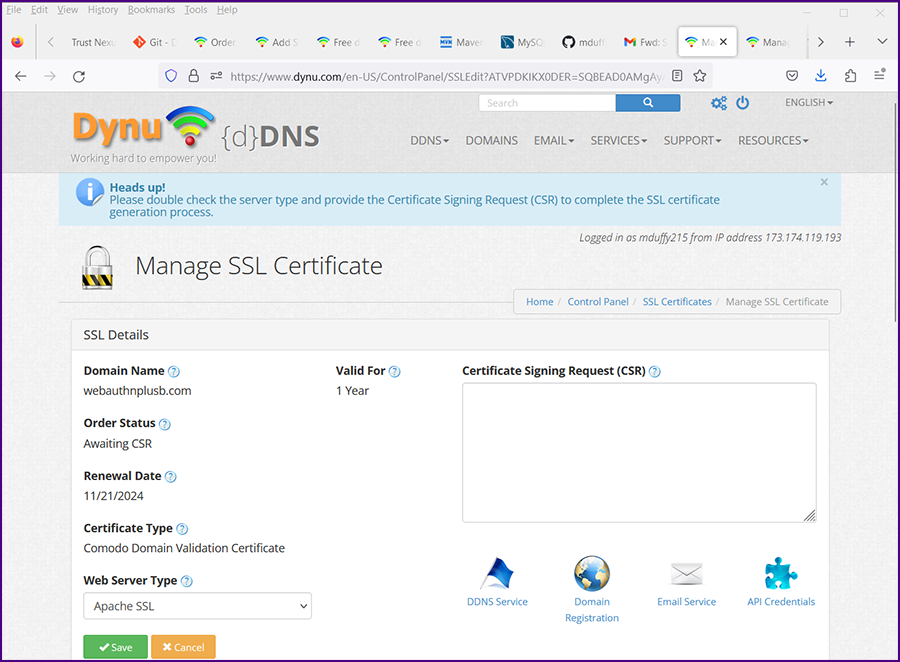The height and width of the screenshot is (662, 900).
Task: Open the ENGLISH language dropdown
Action: pos(809,102)
